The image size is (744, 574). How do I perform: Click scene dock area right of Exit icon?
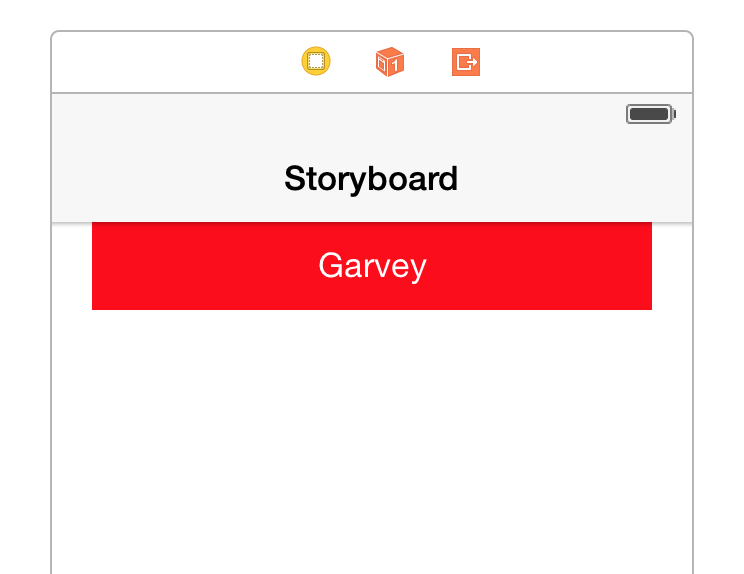pyautogui.click(x=590, y=62)
